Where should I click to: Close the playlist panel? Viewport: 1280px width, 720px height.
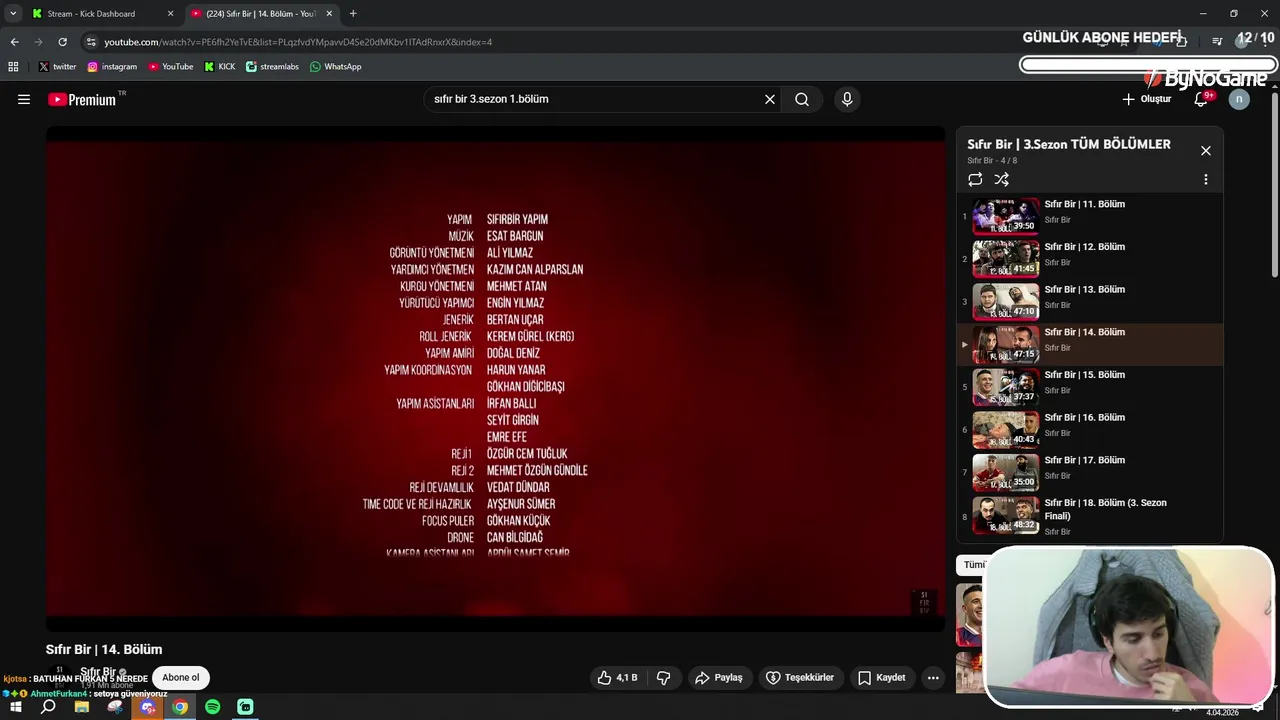tap(1205, 150)
